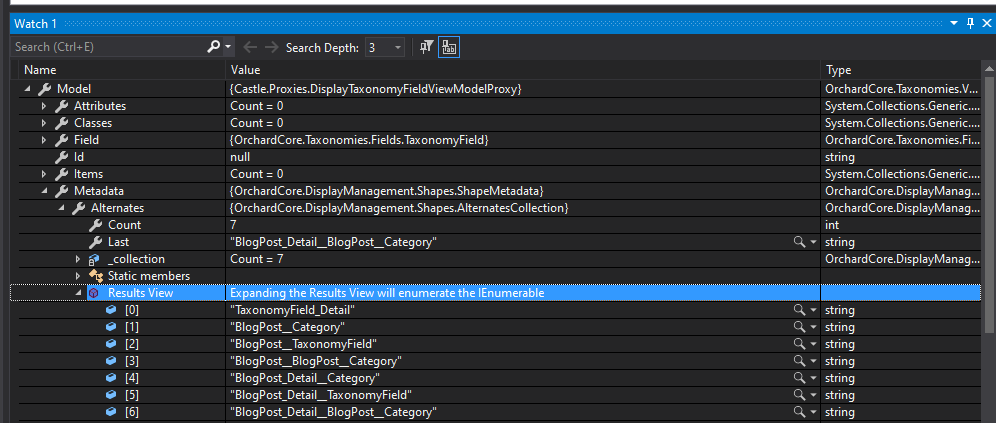The width and height of the screenshot is (996, 423).
Task: Select the AlternatesCollection value of Alternates
Action: pyautogui.click(x=399, y=208)
